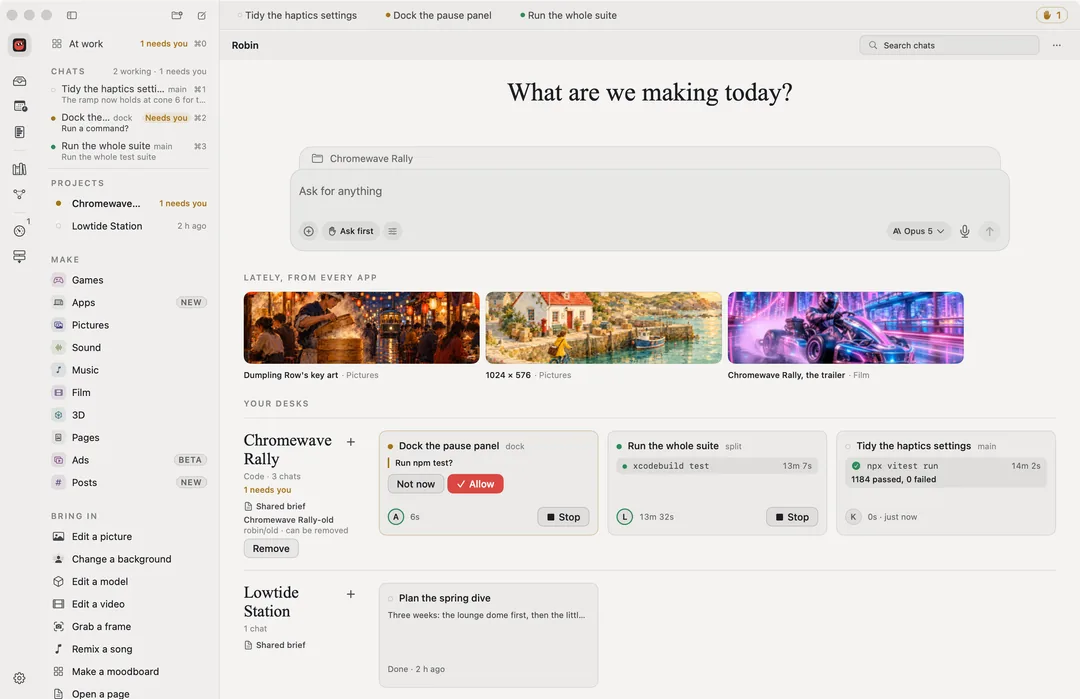The width and height of the screenshot is (1080, 699).
Task: Open the library books icon in rail
Action: click(x=19, y=169)
